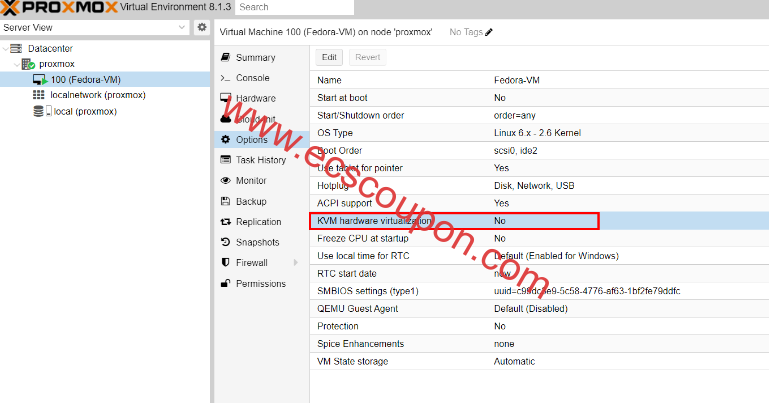
Task: Click the localnetwork grid icon
Action: click(x=38, y=95)
